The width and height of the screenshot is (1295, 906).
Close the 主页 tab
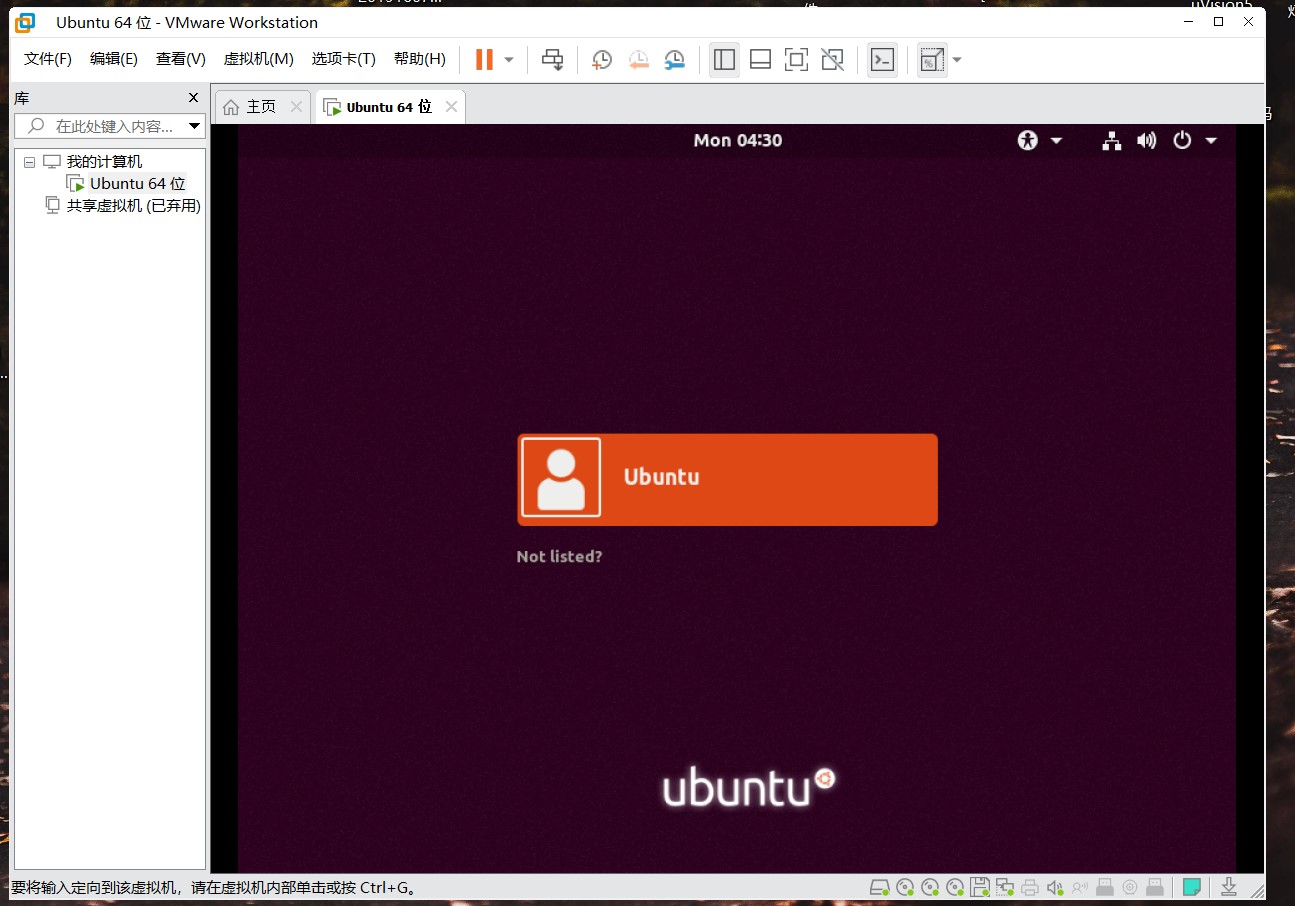tap(296, 106)
